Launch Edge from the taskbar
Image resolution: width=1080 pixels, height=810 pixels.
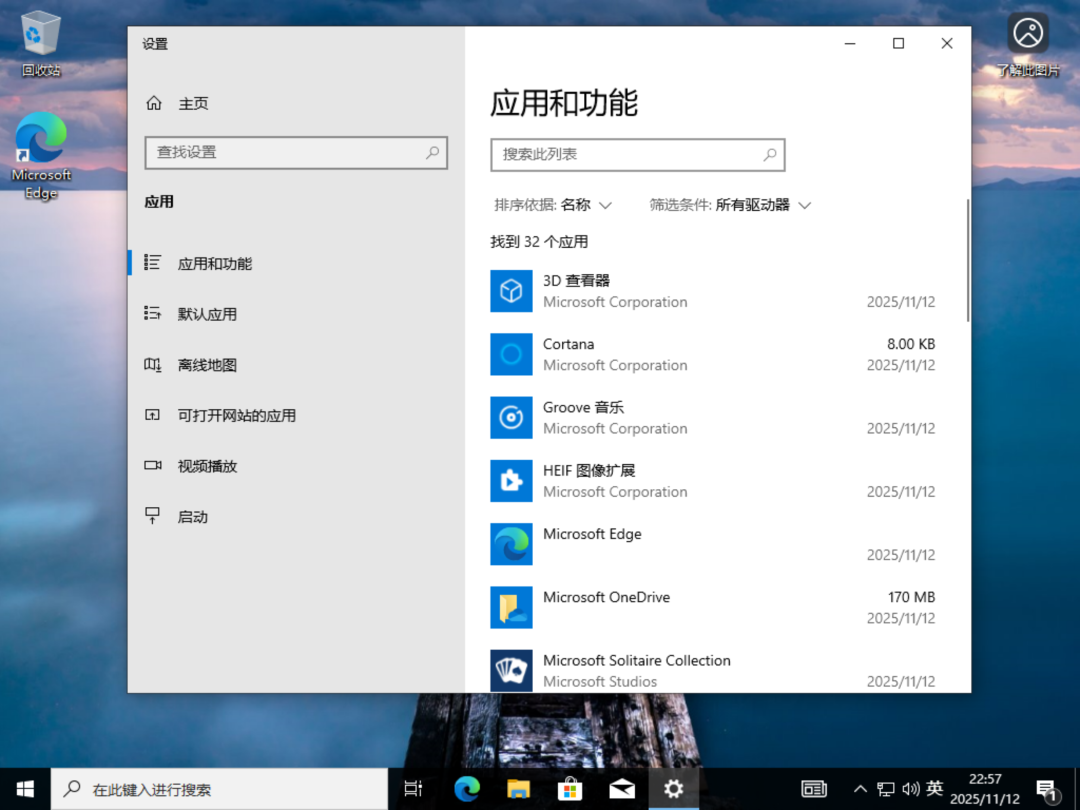pyautogui.click(x=466, y=789)
